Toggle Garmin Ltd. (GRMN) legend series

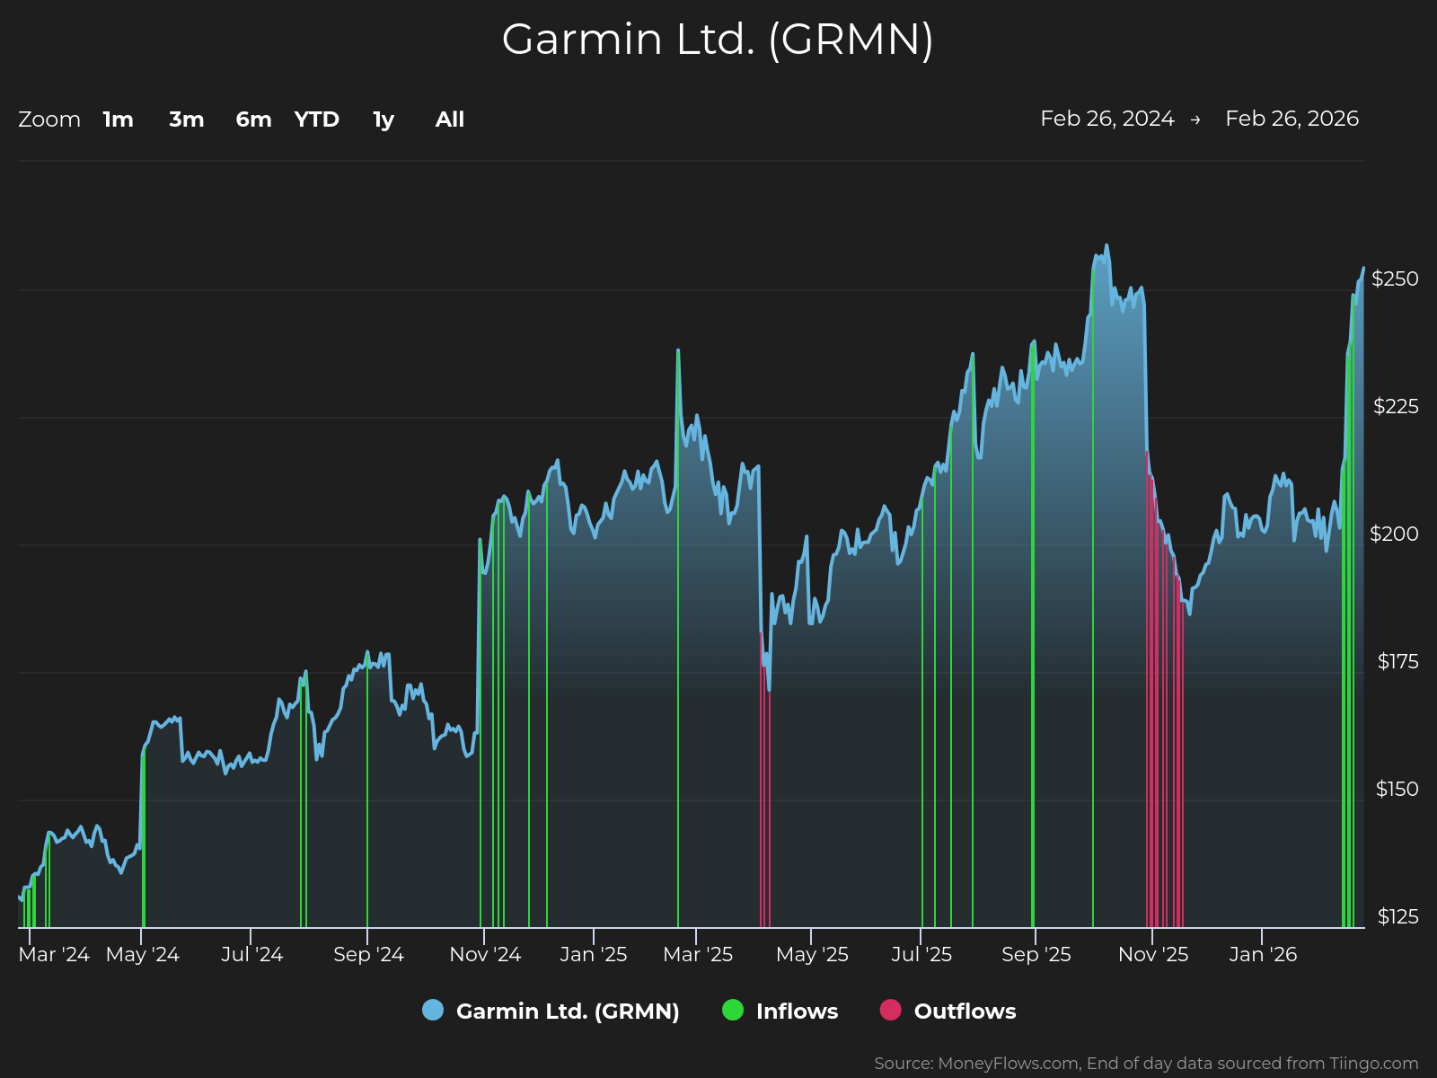click(551, 1011)
